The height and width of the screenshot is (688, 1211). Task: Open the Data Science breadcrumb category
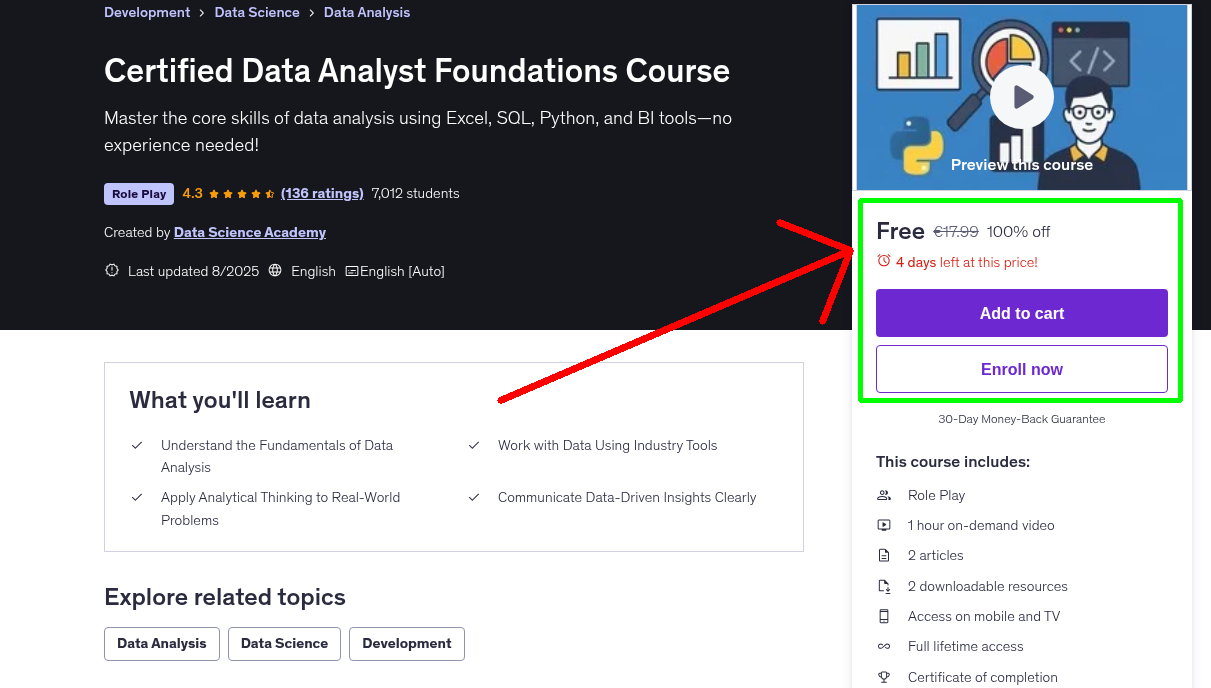[257, 12]
